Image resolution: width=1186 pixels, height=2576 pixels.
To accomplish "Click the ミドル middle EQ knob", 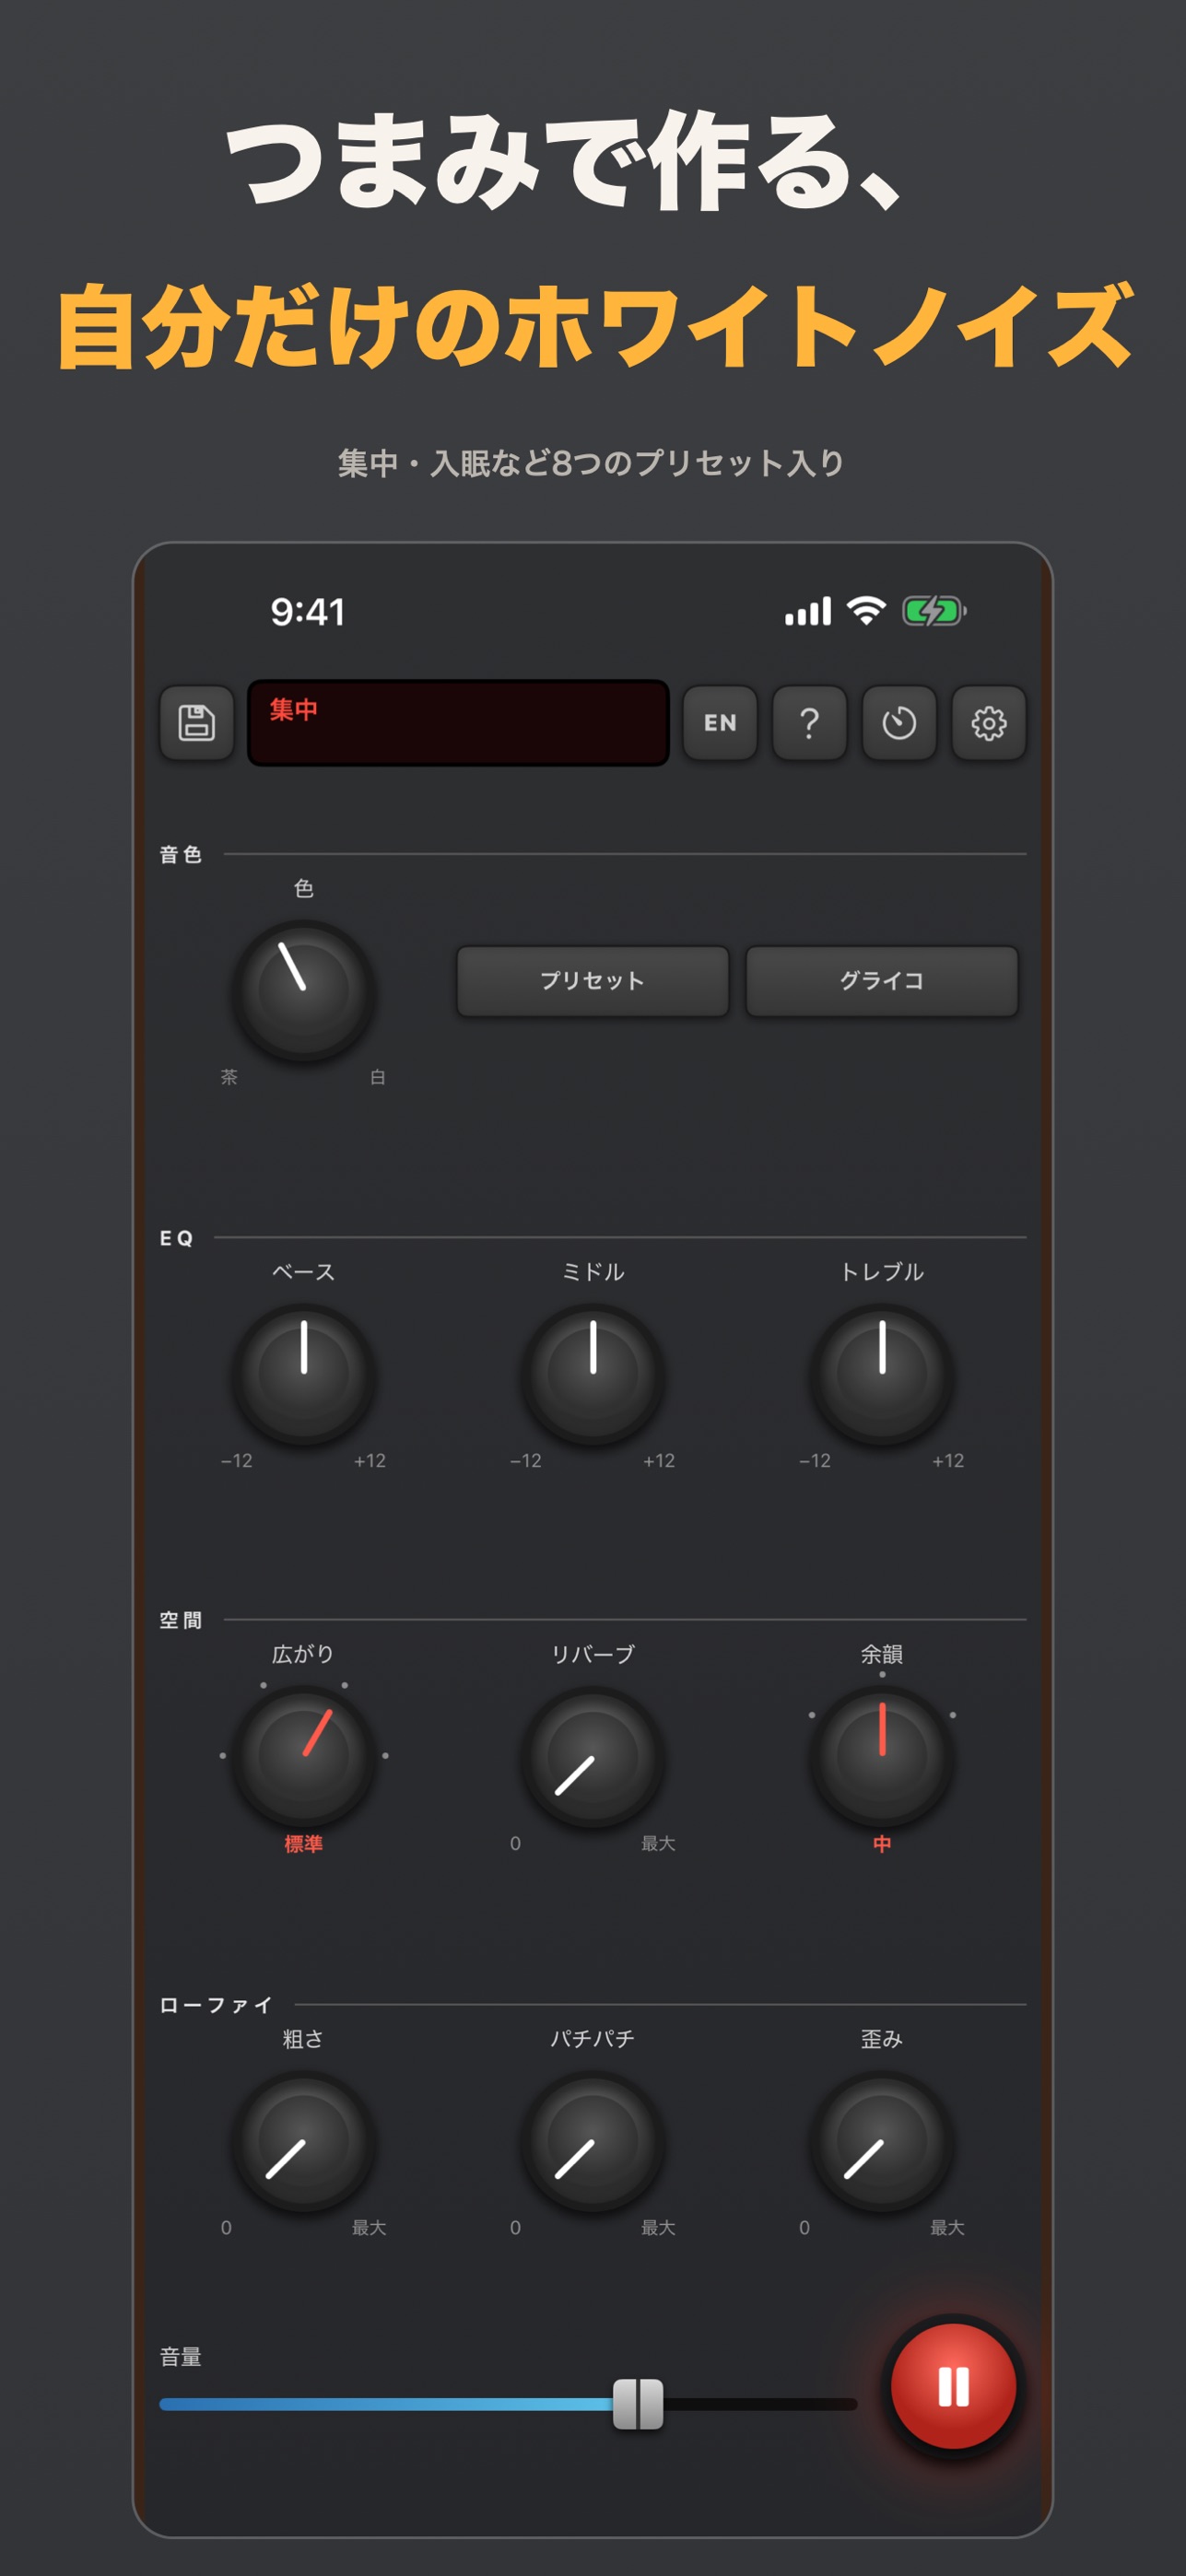I will click(x=593, y=1374).
